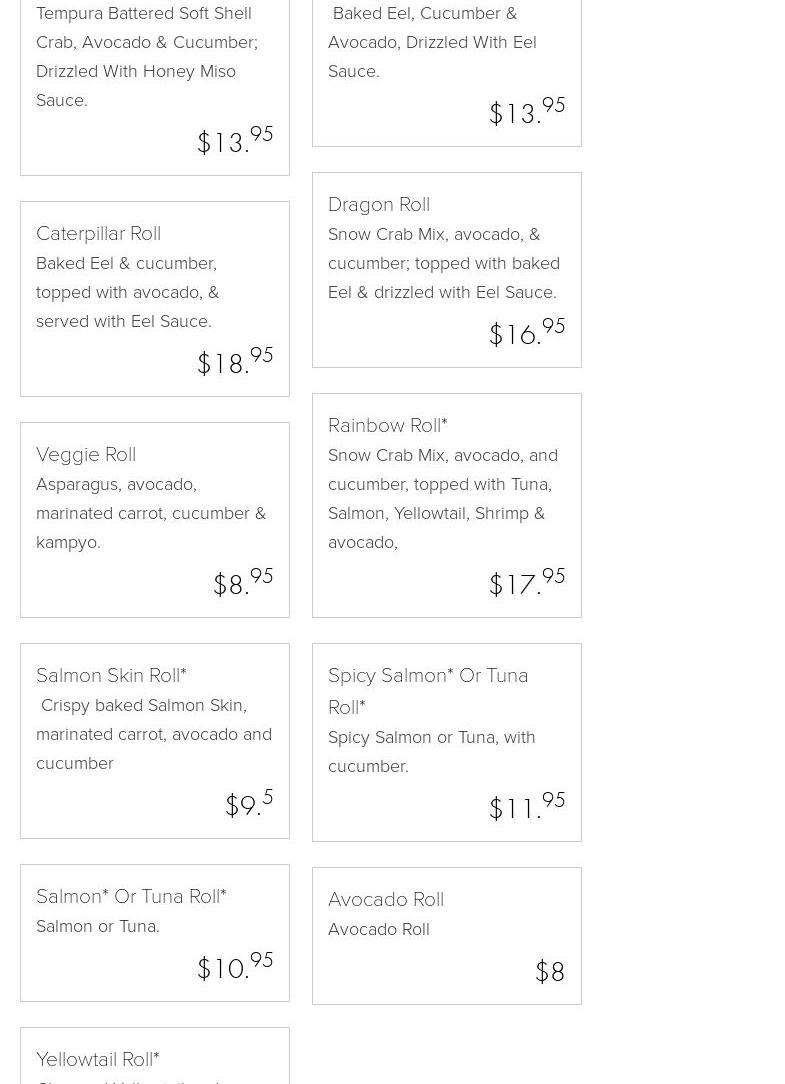Select the Veggie Roll ingredients description

(151, 513)
